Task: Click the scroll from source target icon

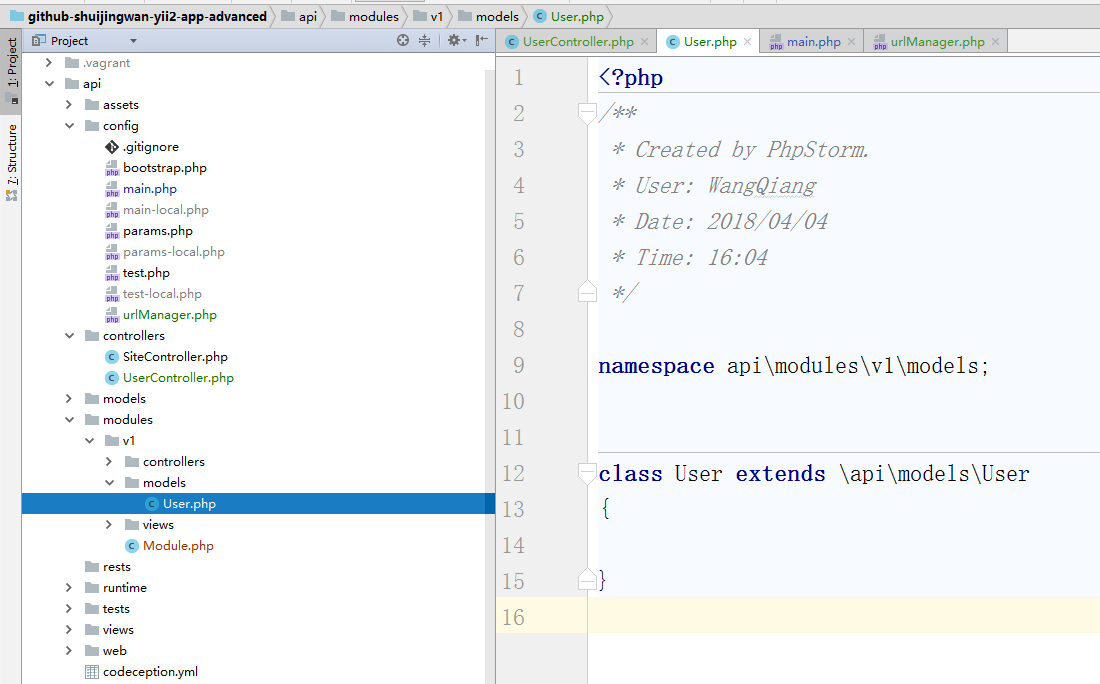Action: point(403,41)
